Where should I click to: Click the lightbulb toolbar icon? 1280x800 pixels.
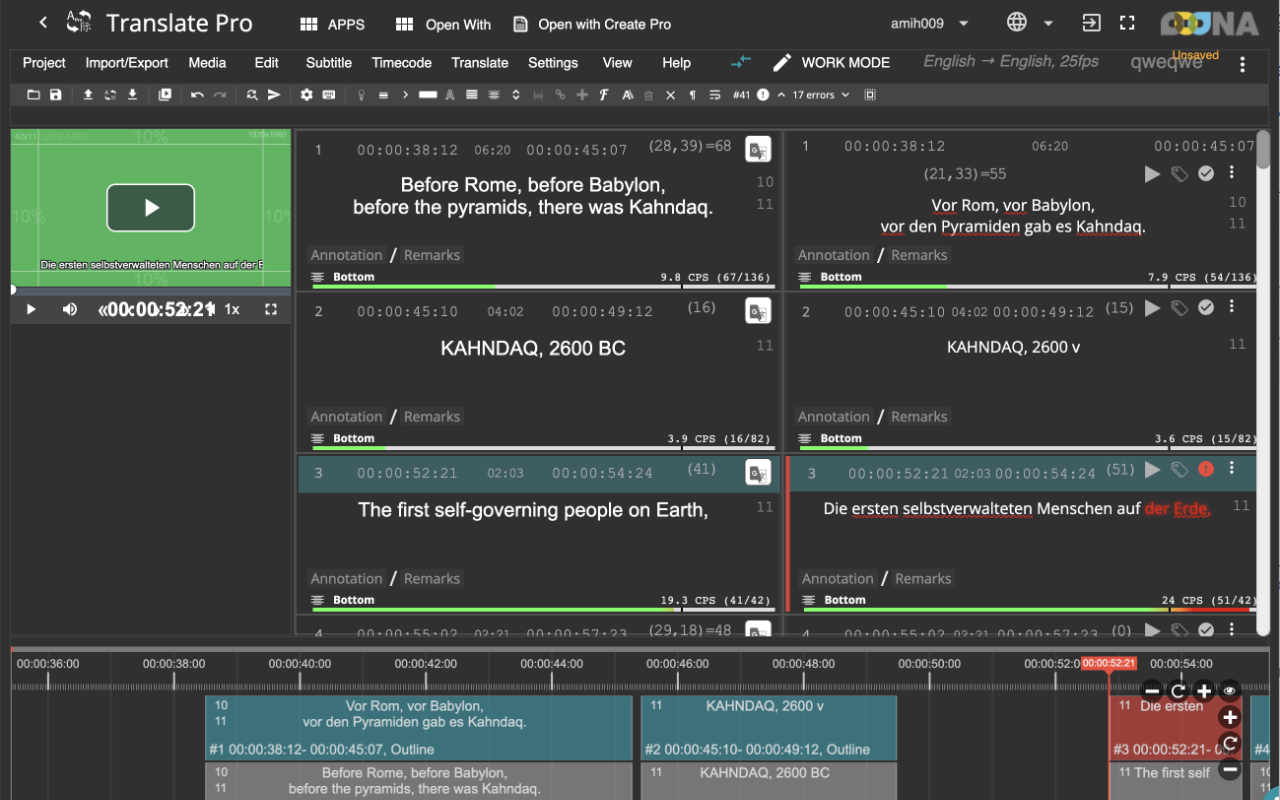coord(360,95)
